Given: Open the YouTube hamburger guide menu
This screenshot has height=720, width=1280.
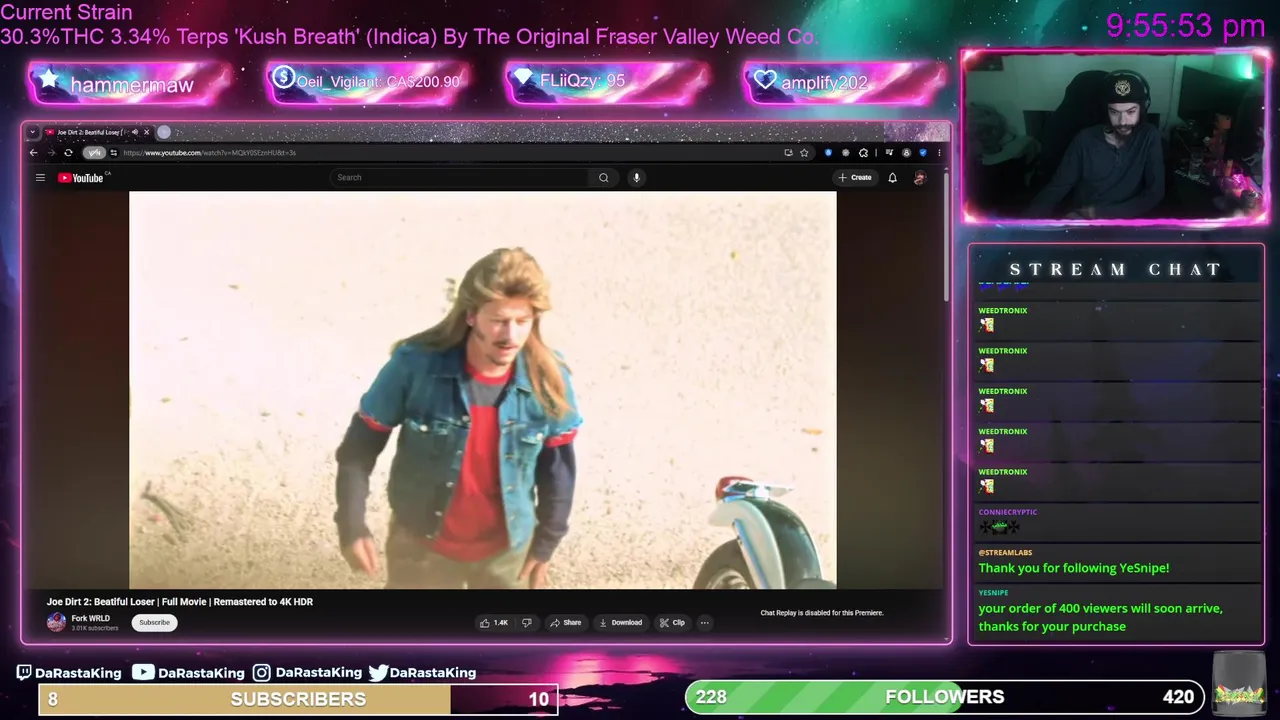Looking at the screenshot, I should 40,178.
